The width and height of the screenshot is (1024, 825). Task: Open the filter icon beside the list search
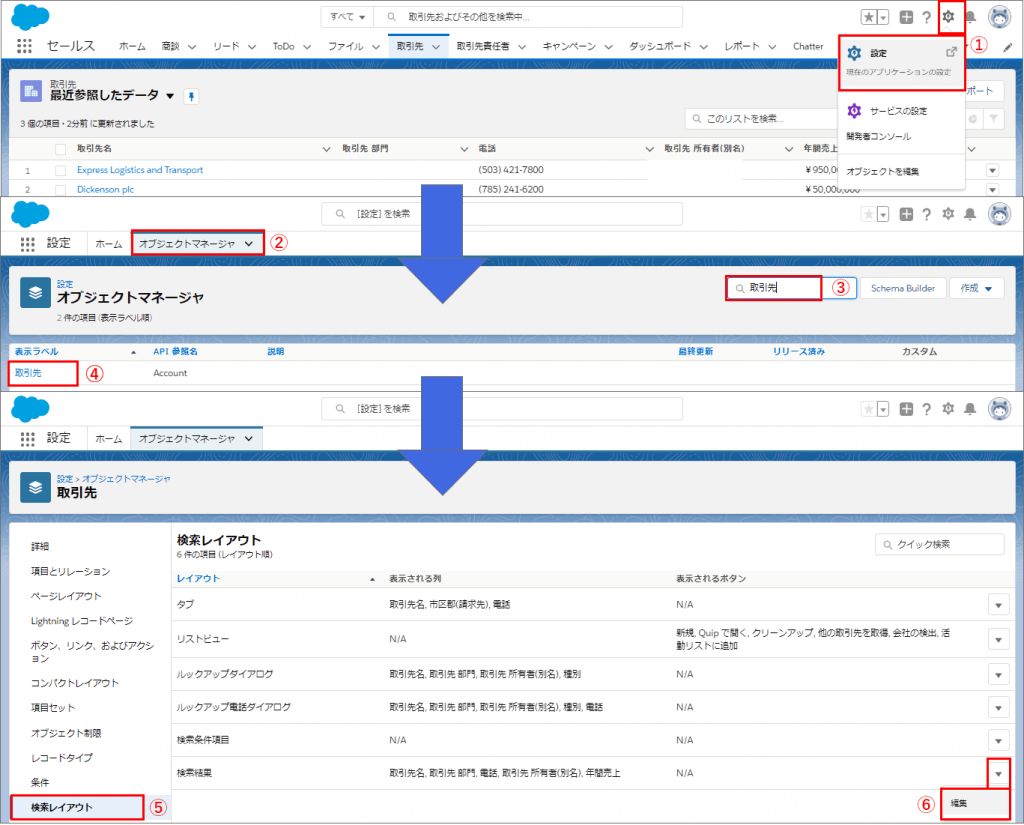(x=993, y=119)
